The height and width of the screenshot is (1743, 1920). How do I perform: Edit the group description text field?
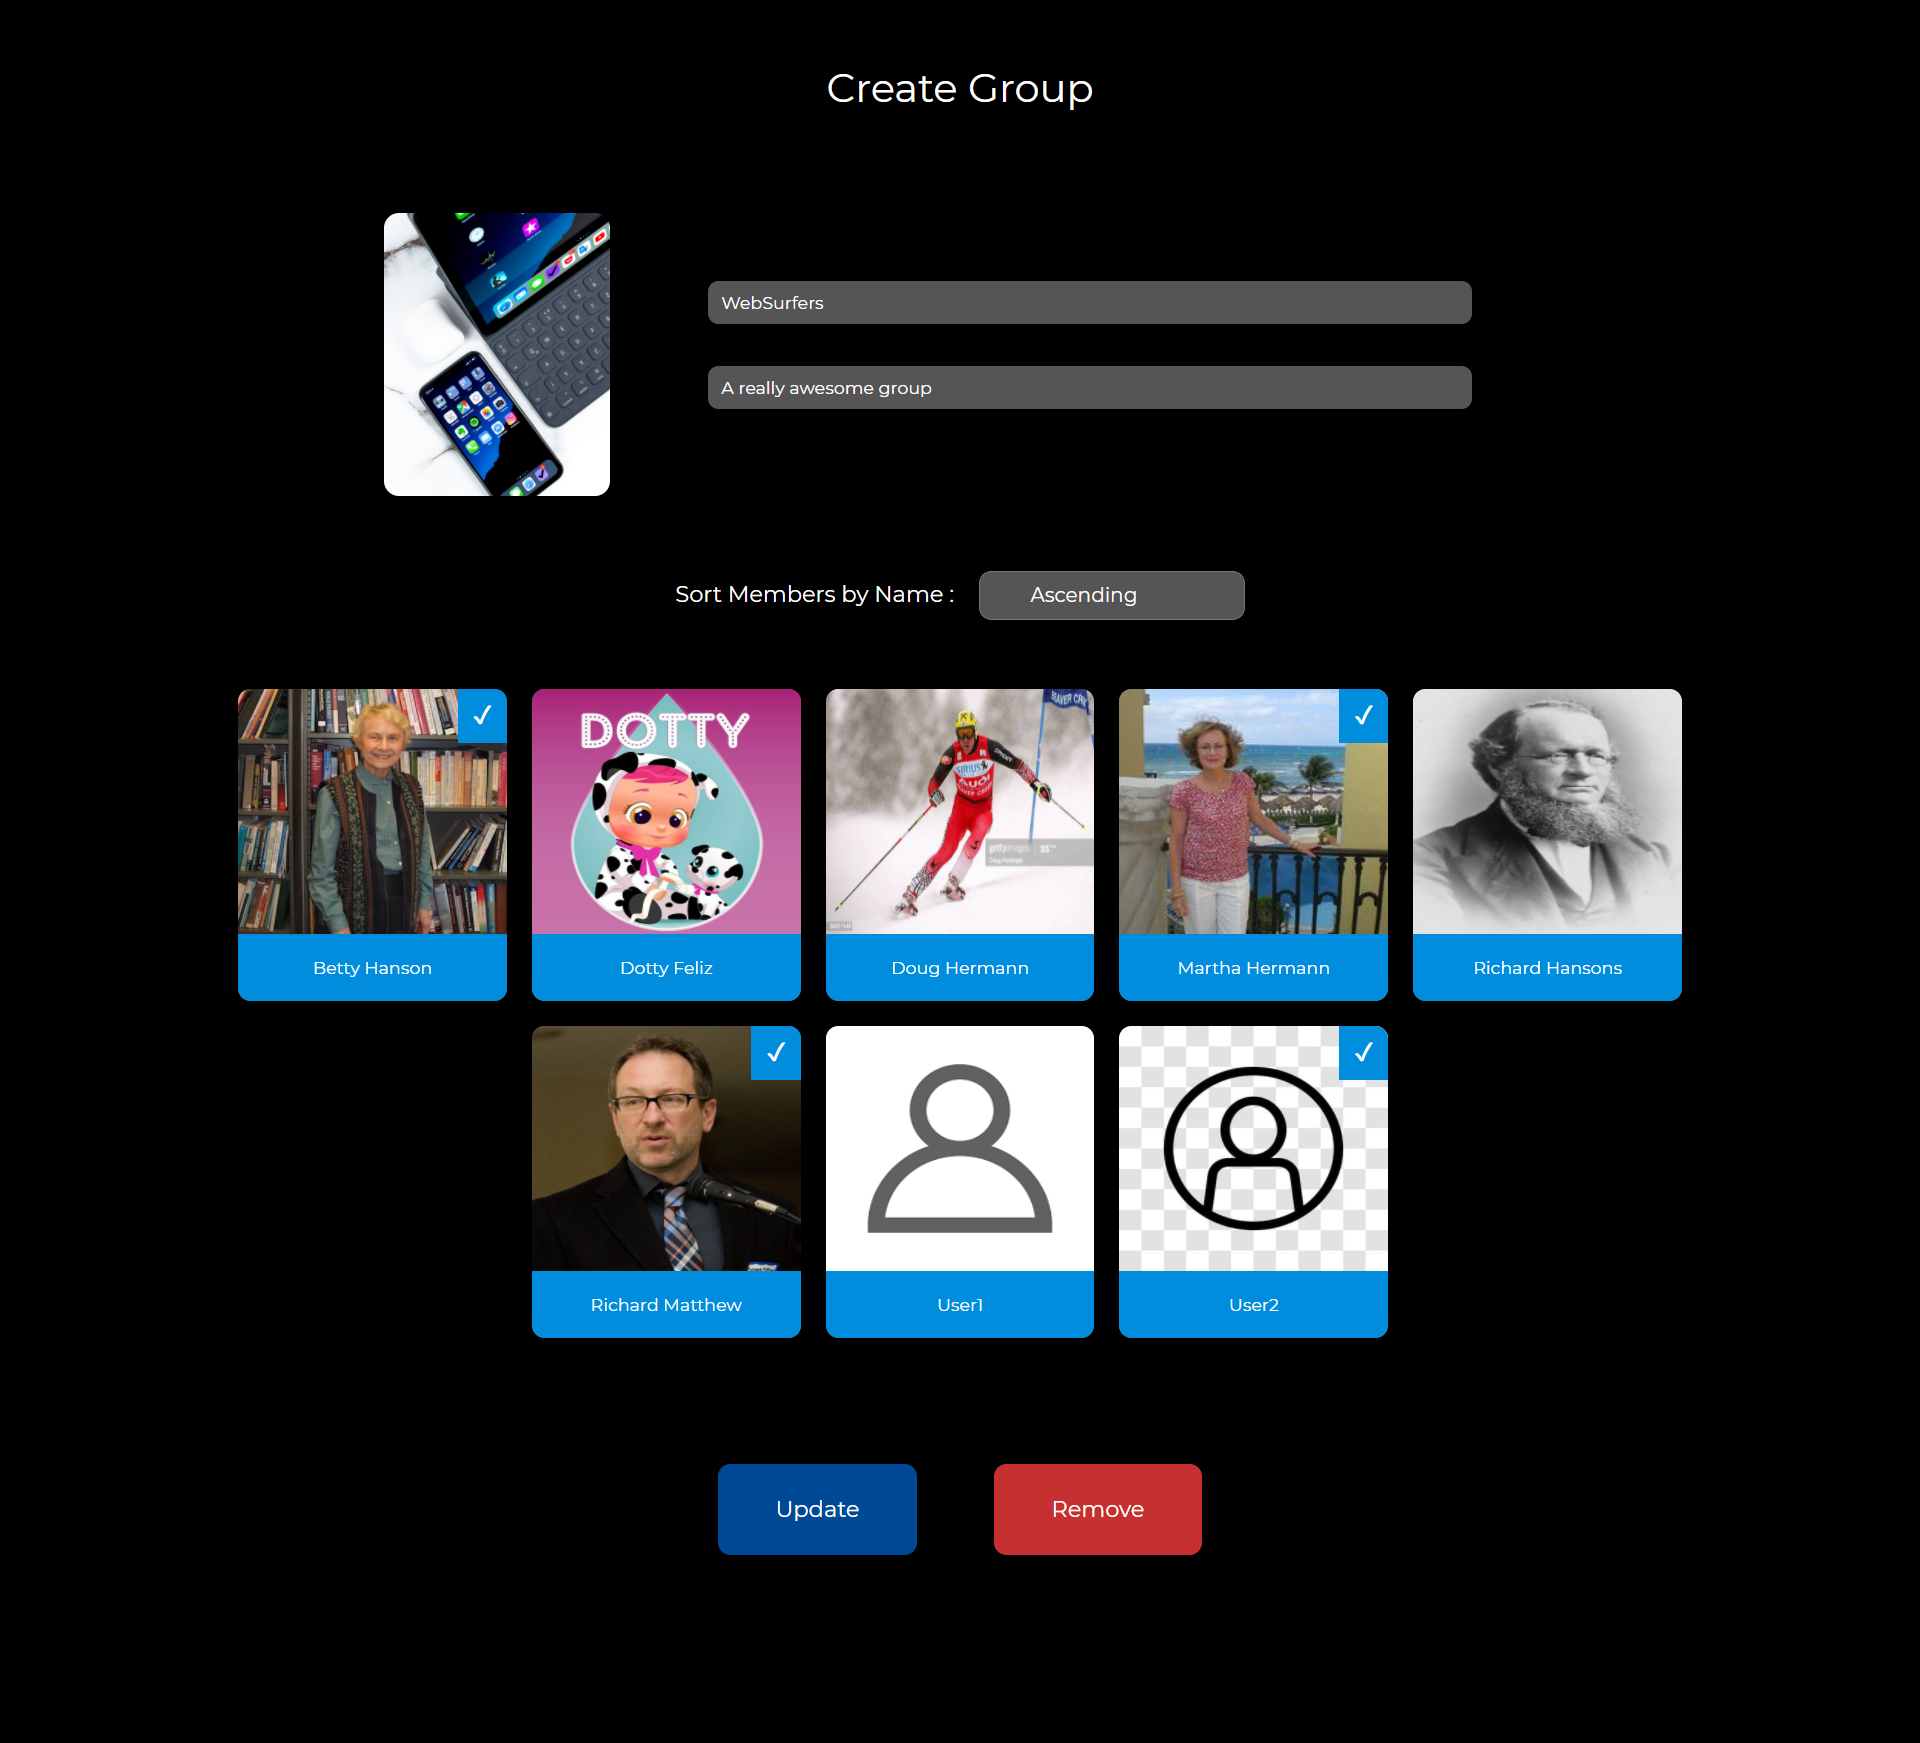pyautogui.click(x=1089, y=388)
